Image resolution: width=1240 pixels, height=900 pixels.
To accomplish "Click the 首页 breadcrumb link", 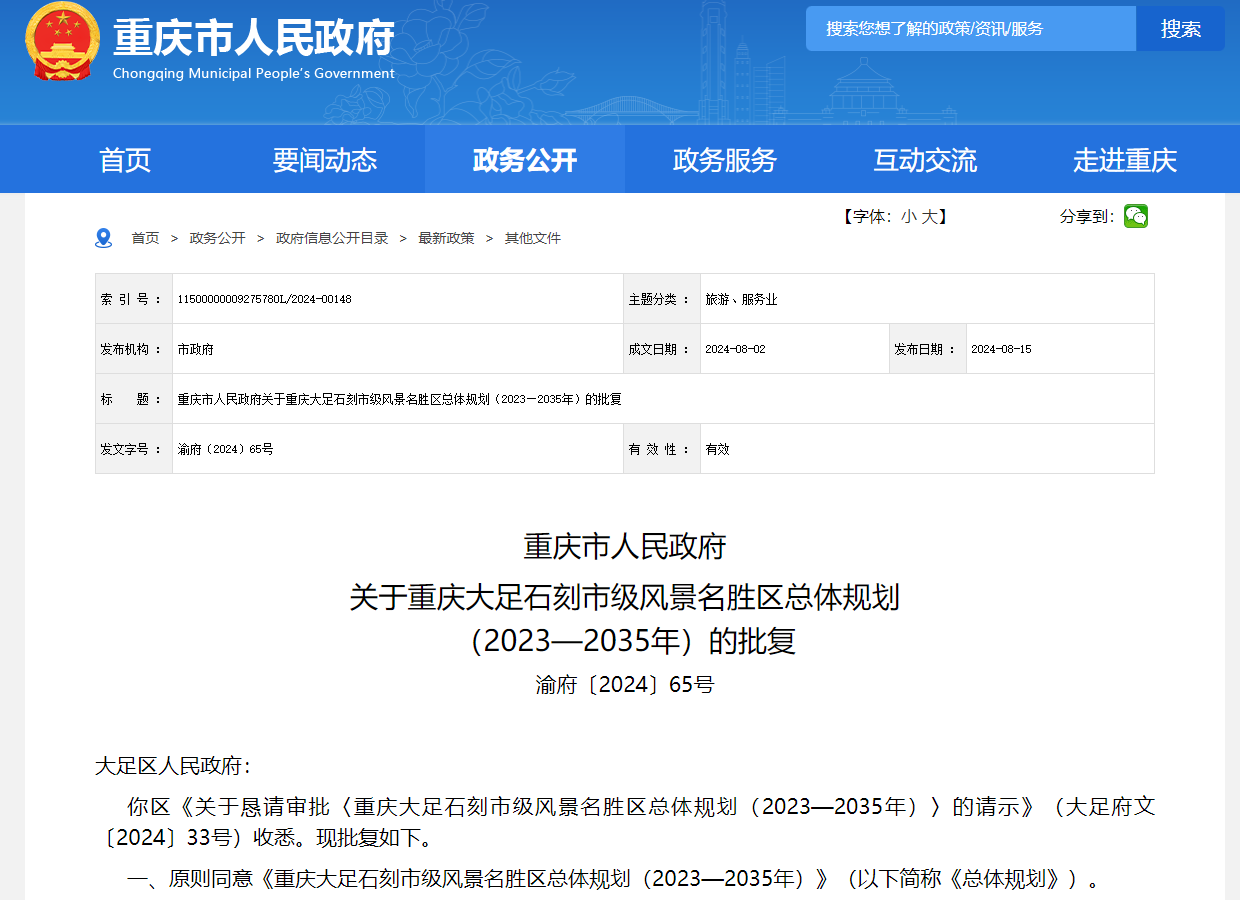I will [x=145, y=238].
